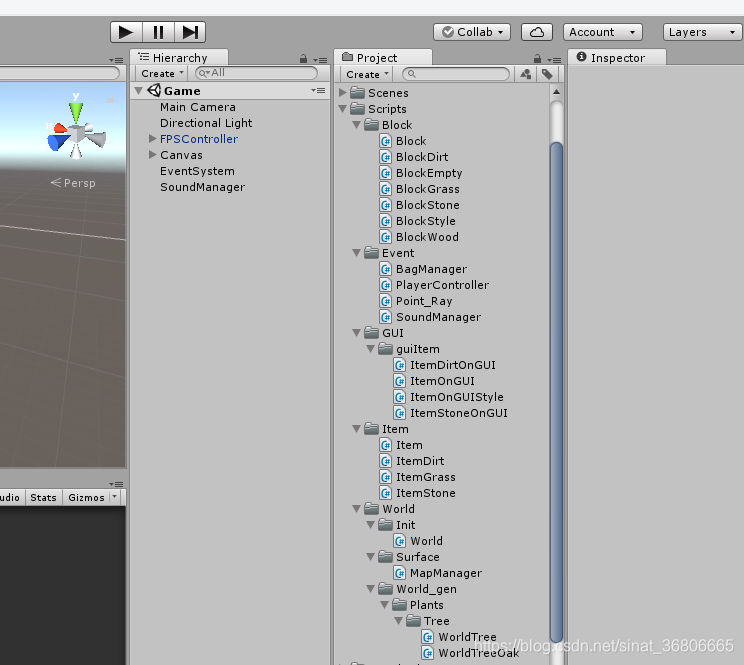Viewport: 744px width, 665px height.
Task: Toggle Persp projection label in Scene view
Action: [x=73, y=183]
